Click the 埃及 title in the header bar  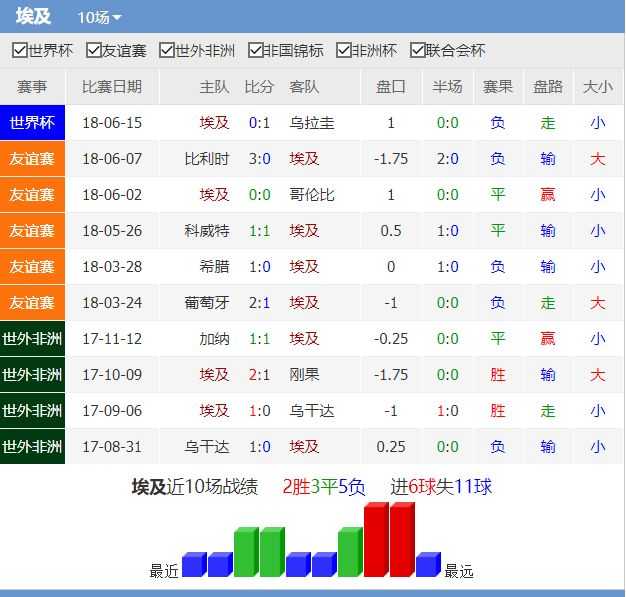coord(34,17)
